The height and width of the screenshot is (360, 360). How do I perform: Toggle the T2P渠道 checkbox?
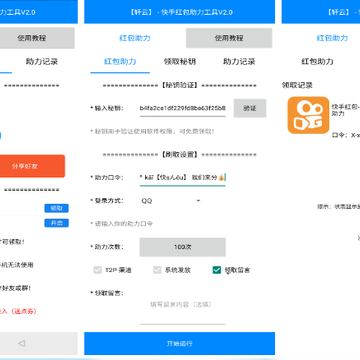coord(97,270)
